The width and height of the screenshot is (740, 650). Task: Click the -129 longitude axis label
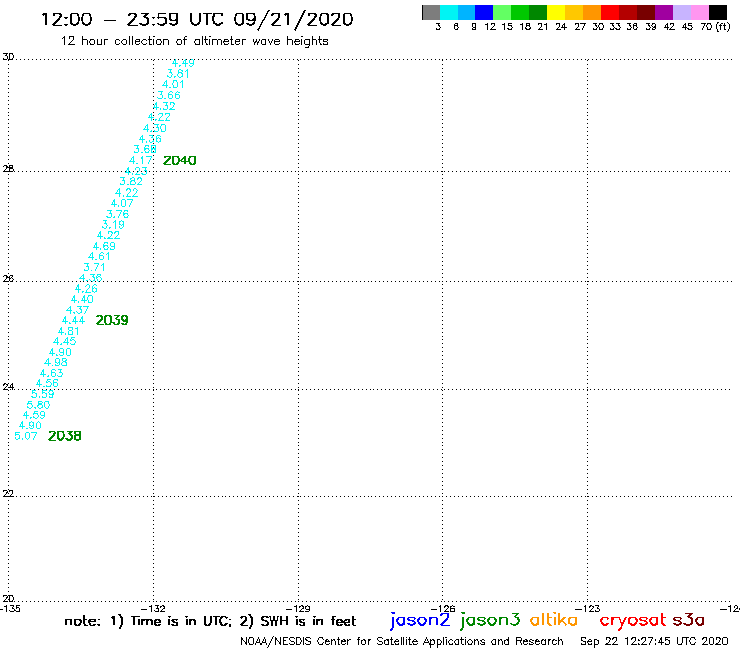pos(298,608)
